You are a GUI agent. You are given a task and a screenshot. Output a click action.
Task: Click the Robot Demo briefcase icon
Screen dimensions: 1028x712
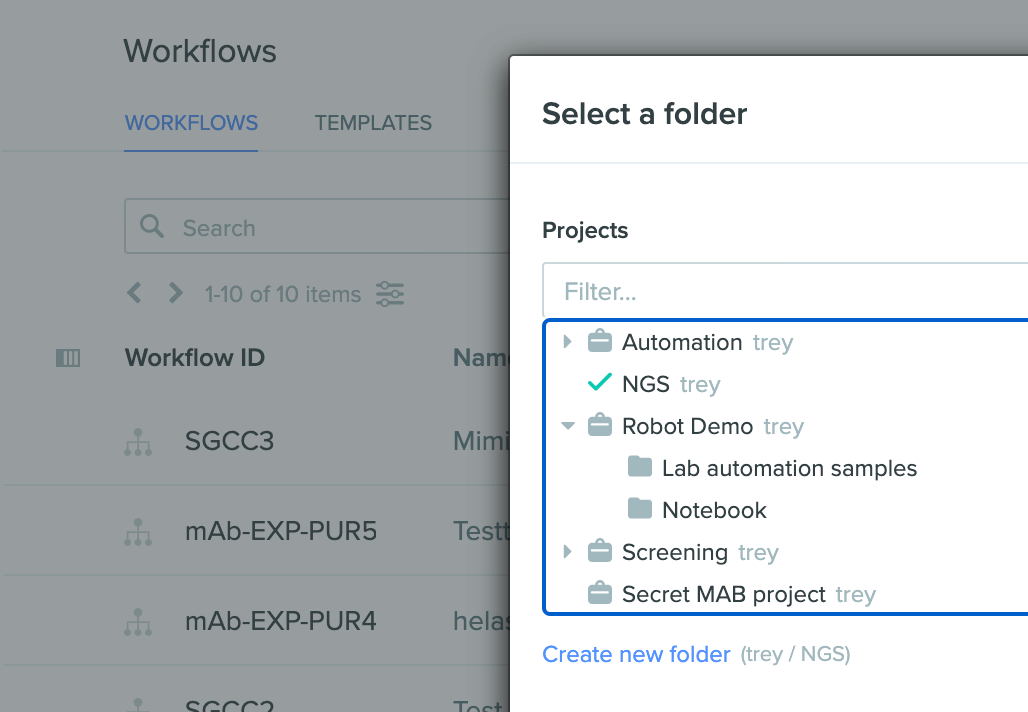600,425
